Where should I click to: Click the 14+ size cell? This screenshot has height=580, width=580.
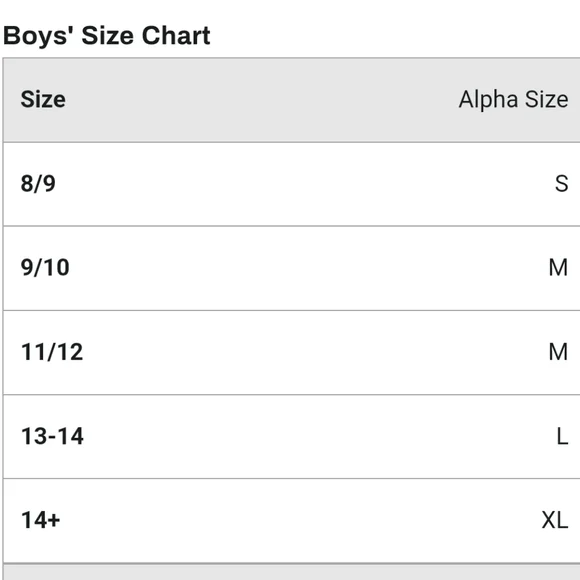pos(40,520)
